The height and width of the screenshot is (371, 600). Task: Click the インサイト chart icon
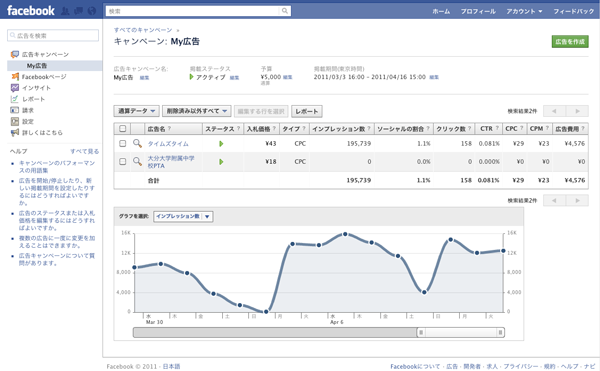(15, 88)
